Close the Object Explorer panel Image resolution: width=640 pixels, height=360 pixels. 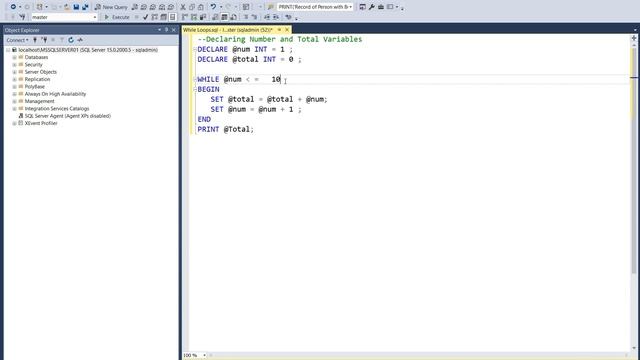[173, 30]
